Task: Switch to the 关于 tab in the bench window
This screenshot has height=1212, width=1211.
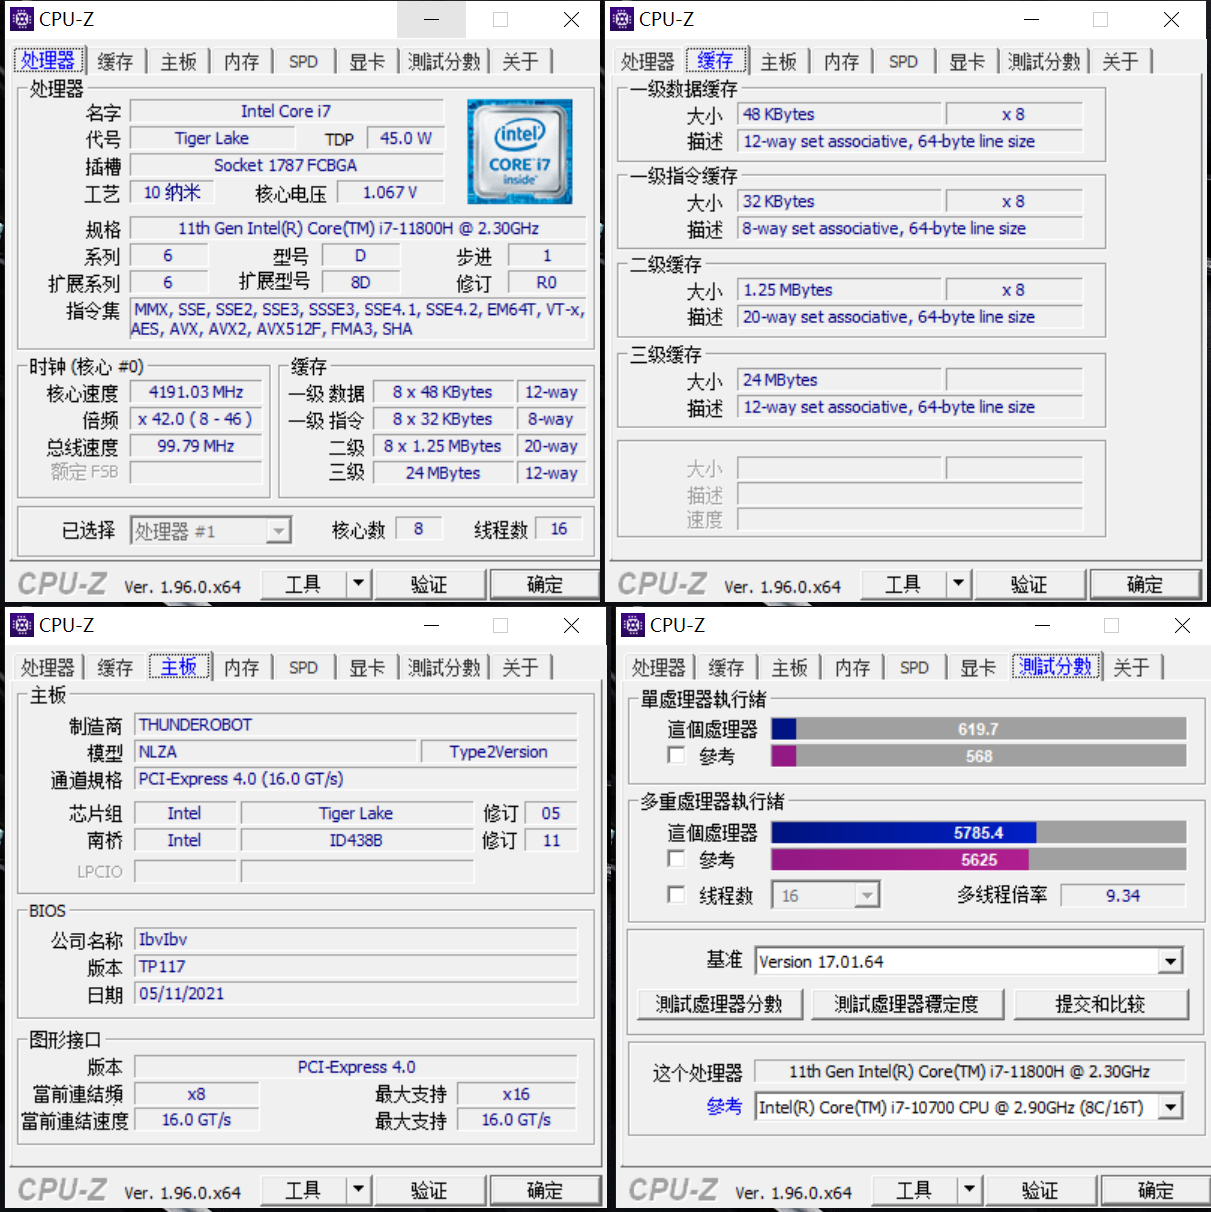Action: point(1131,666)
